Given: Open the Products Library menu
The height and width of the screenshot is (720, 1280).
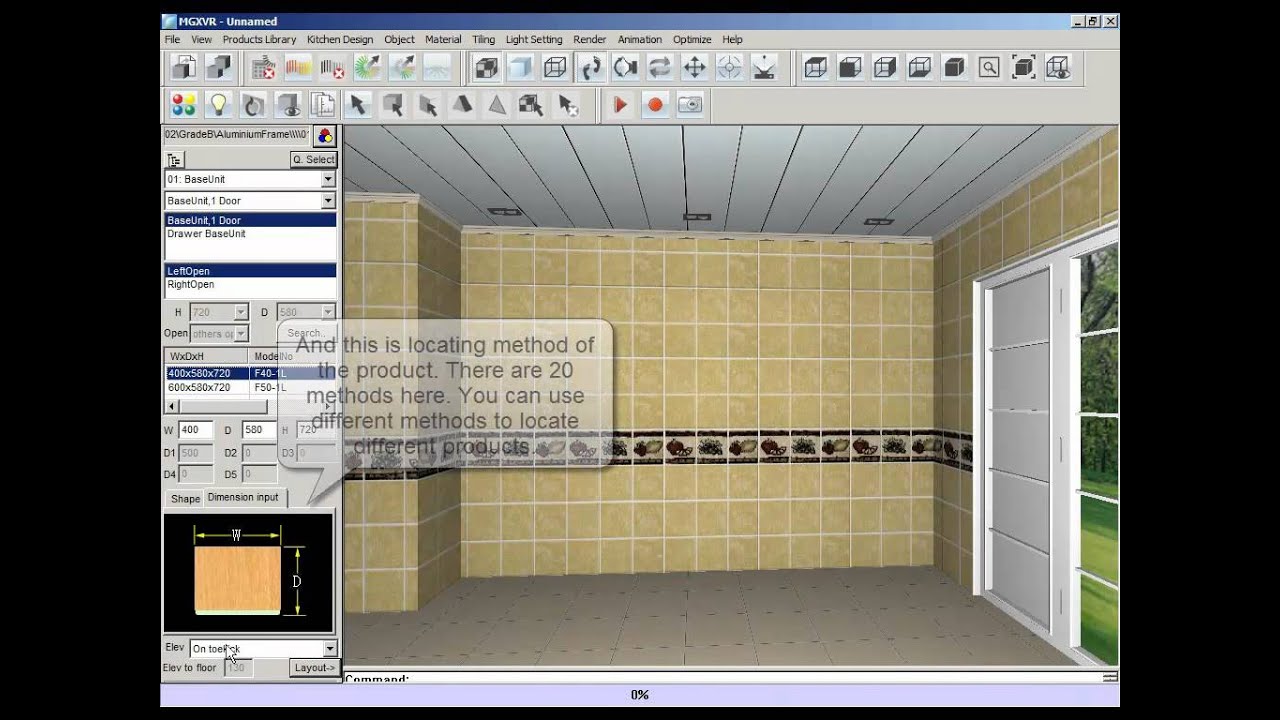Looking at the screenshot, I should 259,39.
